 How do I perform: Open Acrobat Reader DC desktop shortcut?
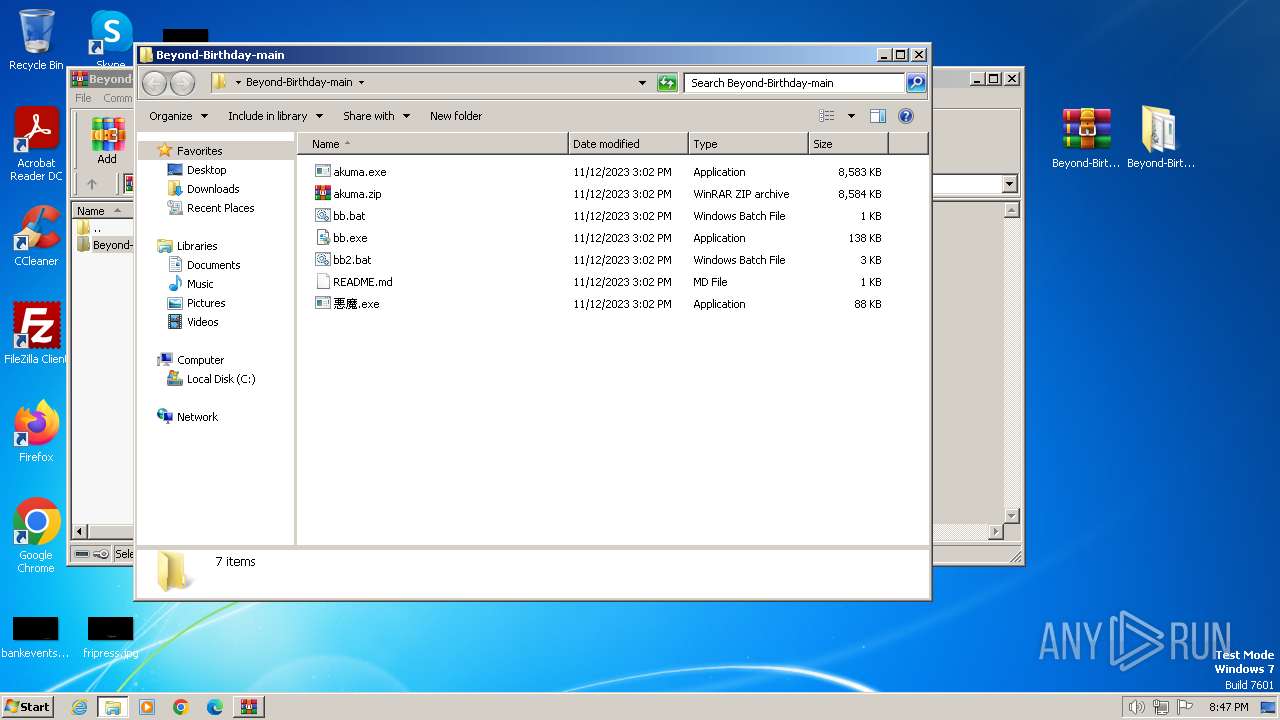36,145
